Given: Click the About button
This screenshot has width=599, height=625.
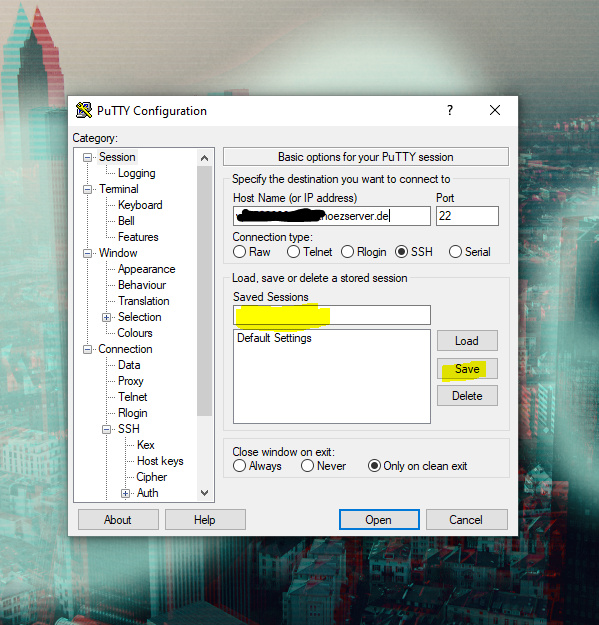Looking at the screenshot, I should click(x=118, y=520).
